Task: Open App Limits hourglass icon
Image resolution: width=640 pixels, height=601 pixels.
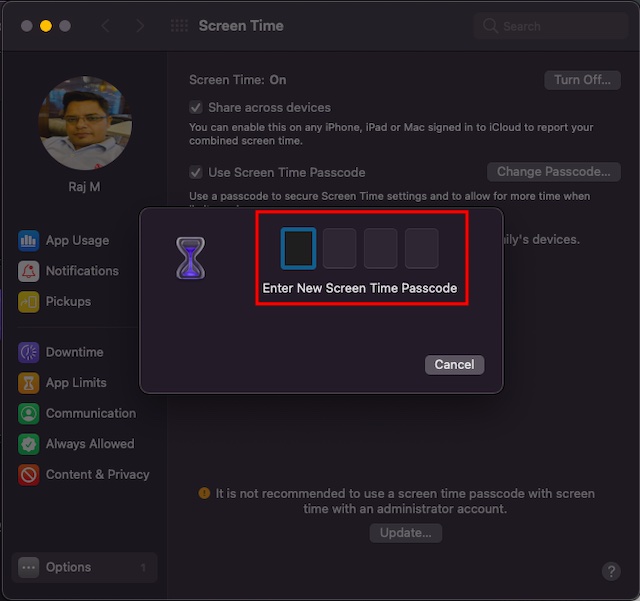Action: point(29,383)
